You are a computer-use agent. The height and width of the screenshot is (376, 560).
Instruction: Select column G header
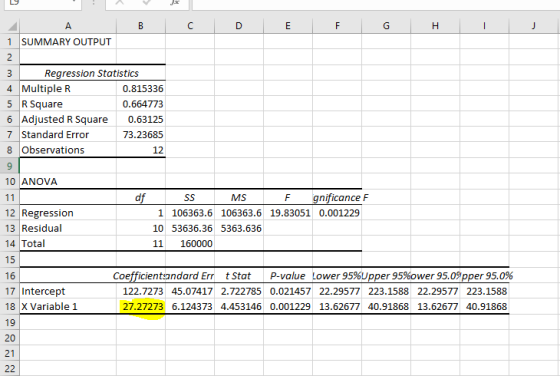click(x=386, y=26)
